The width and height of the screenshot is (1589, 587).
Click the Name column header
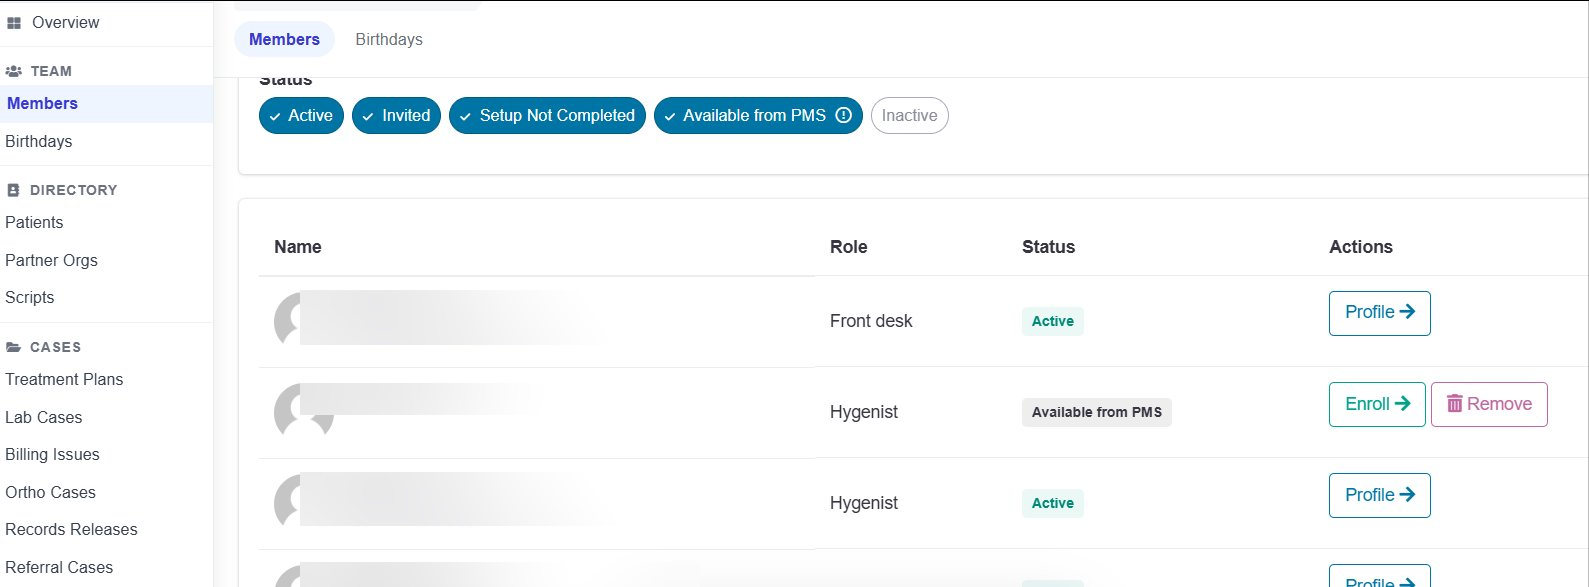298,247
